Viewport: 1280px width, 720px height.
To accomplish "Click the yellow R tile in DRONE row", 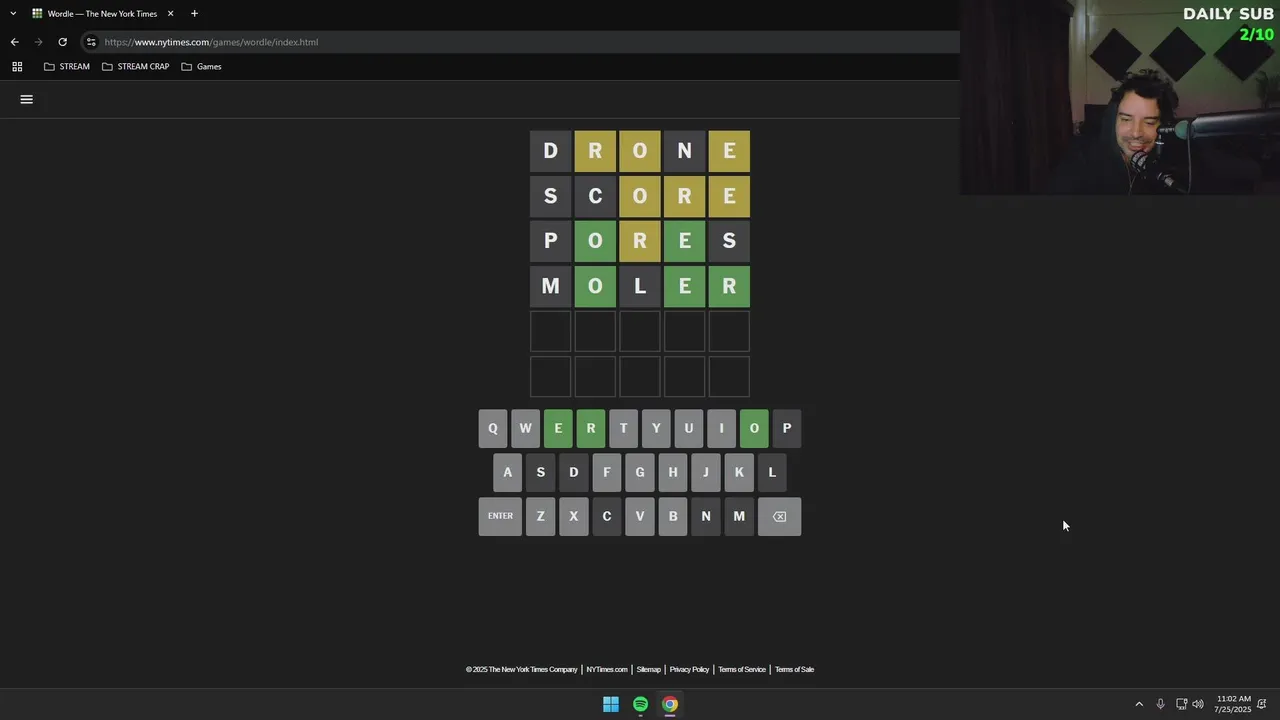I will 595,151.
